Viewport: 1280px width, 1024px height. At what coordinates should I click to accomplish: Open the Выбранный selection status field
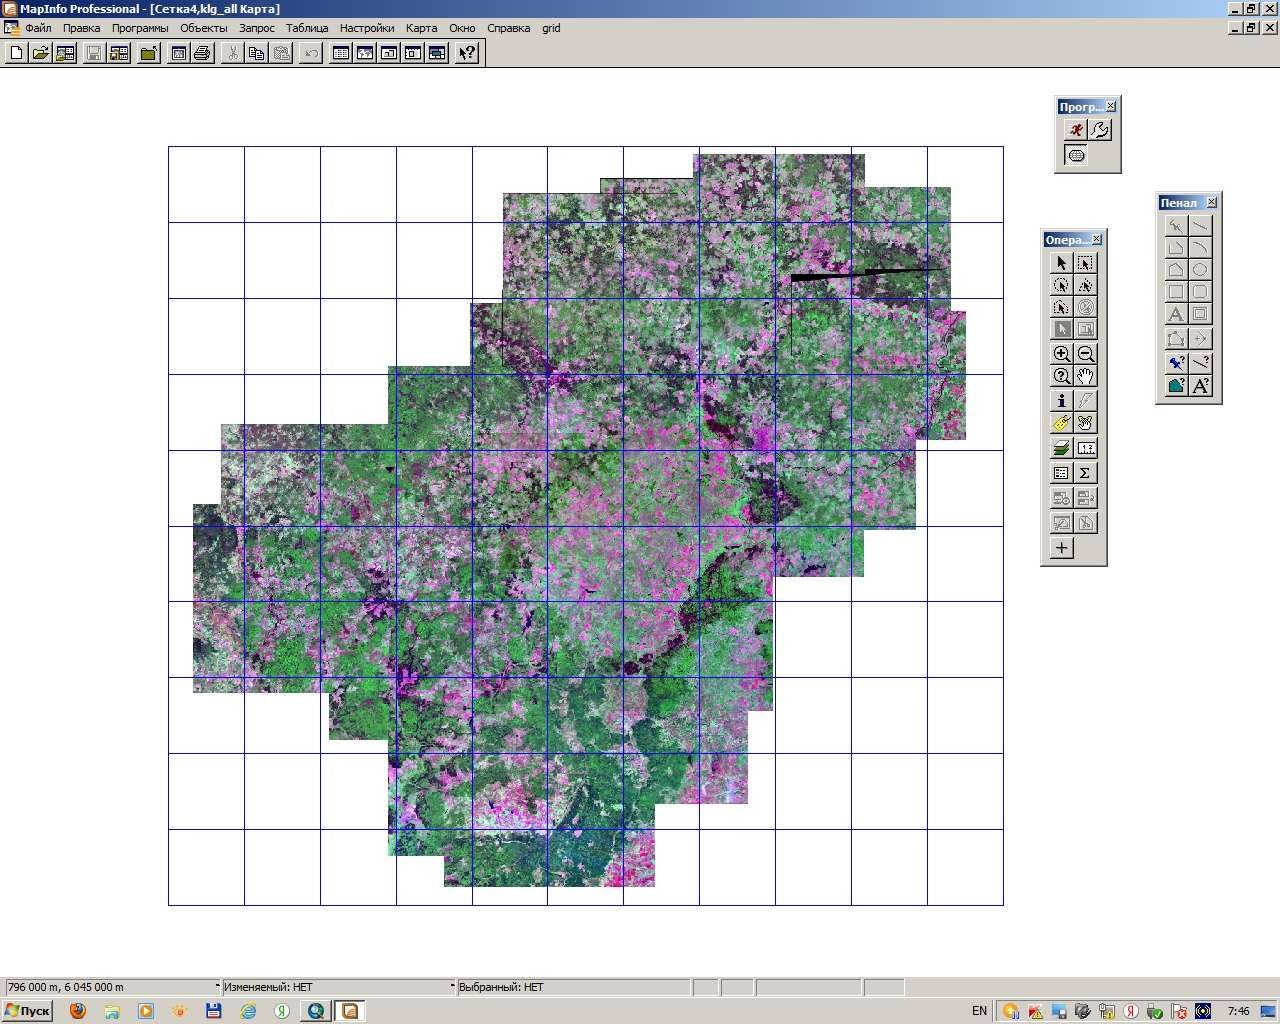573,987
